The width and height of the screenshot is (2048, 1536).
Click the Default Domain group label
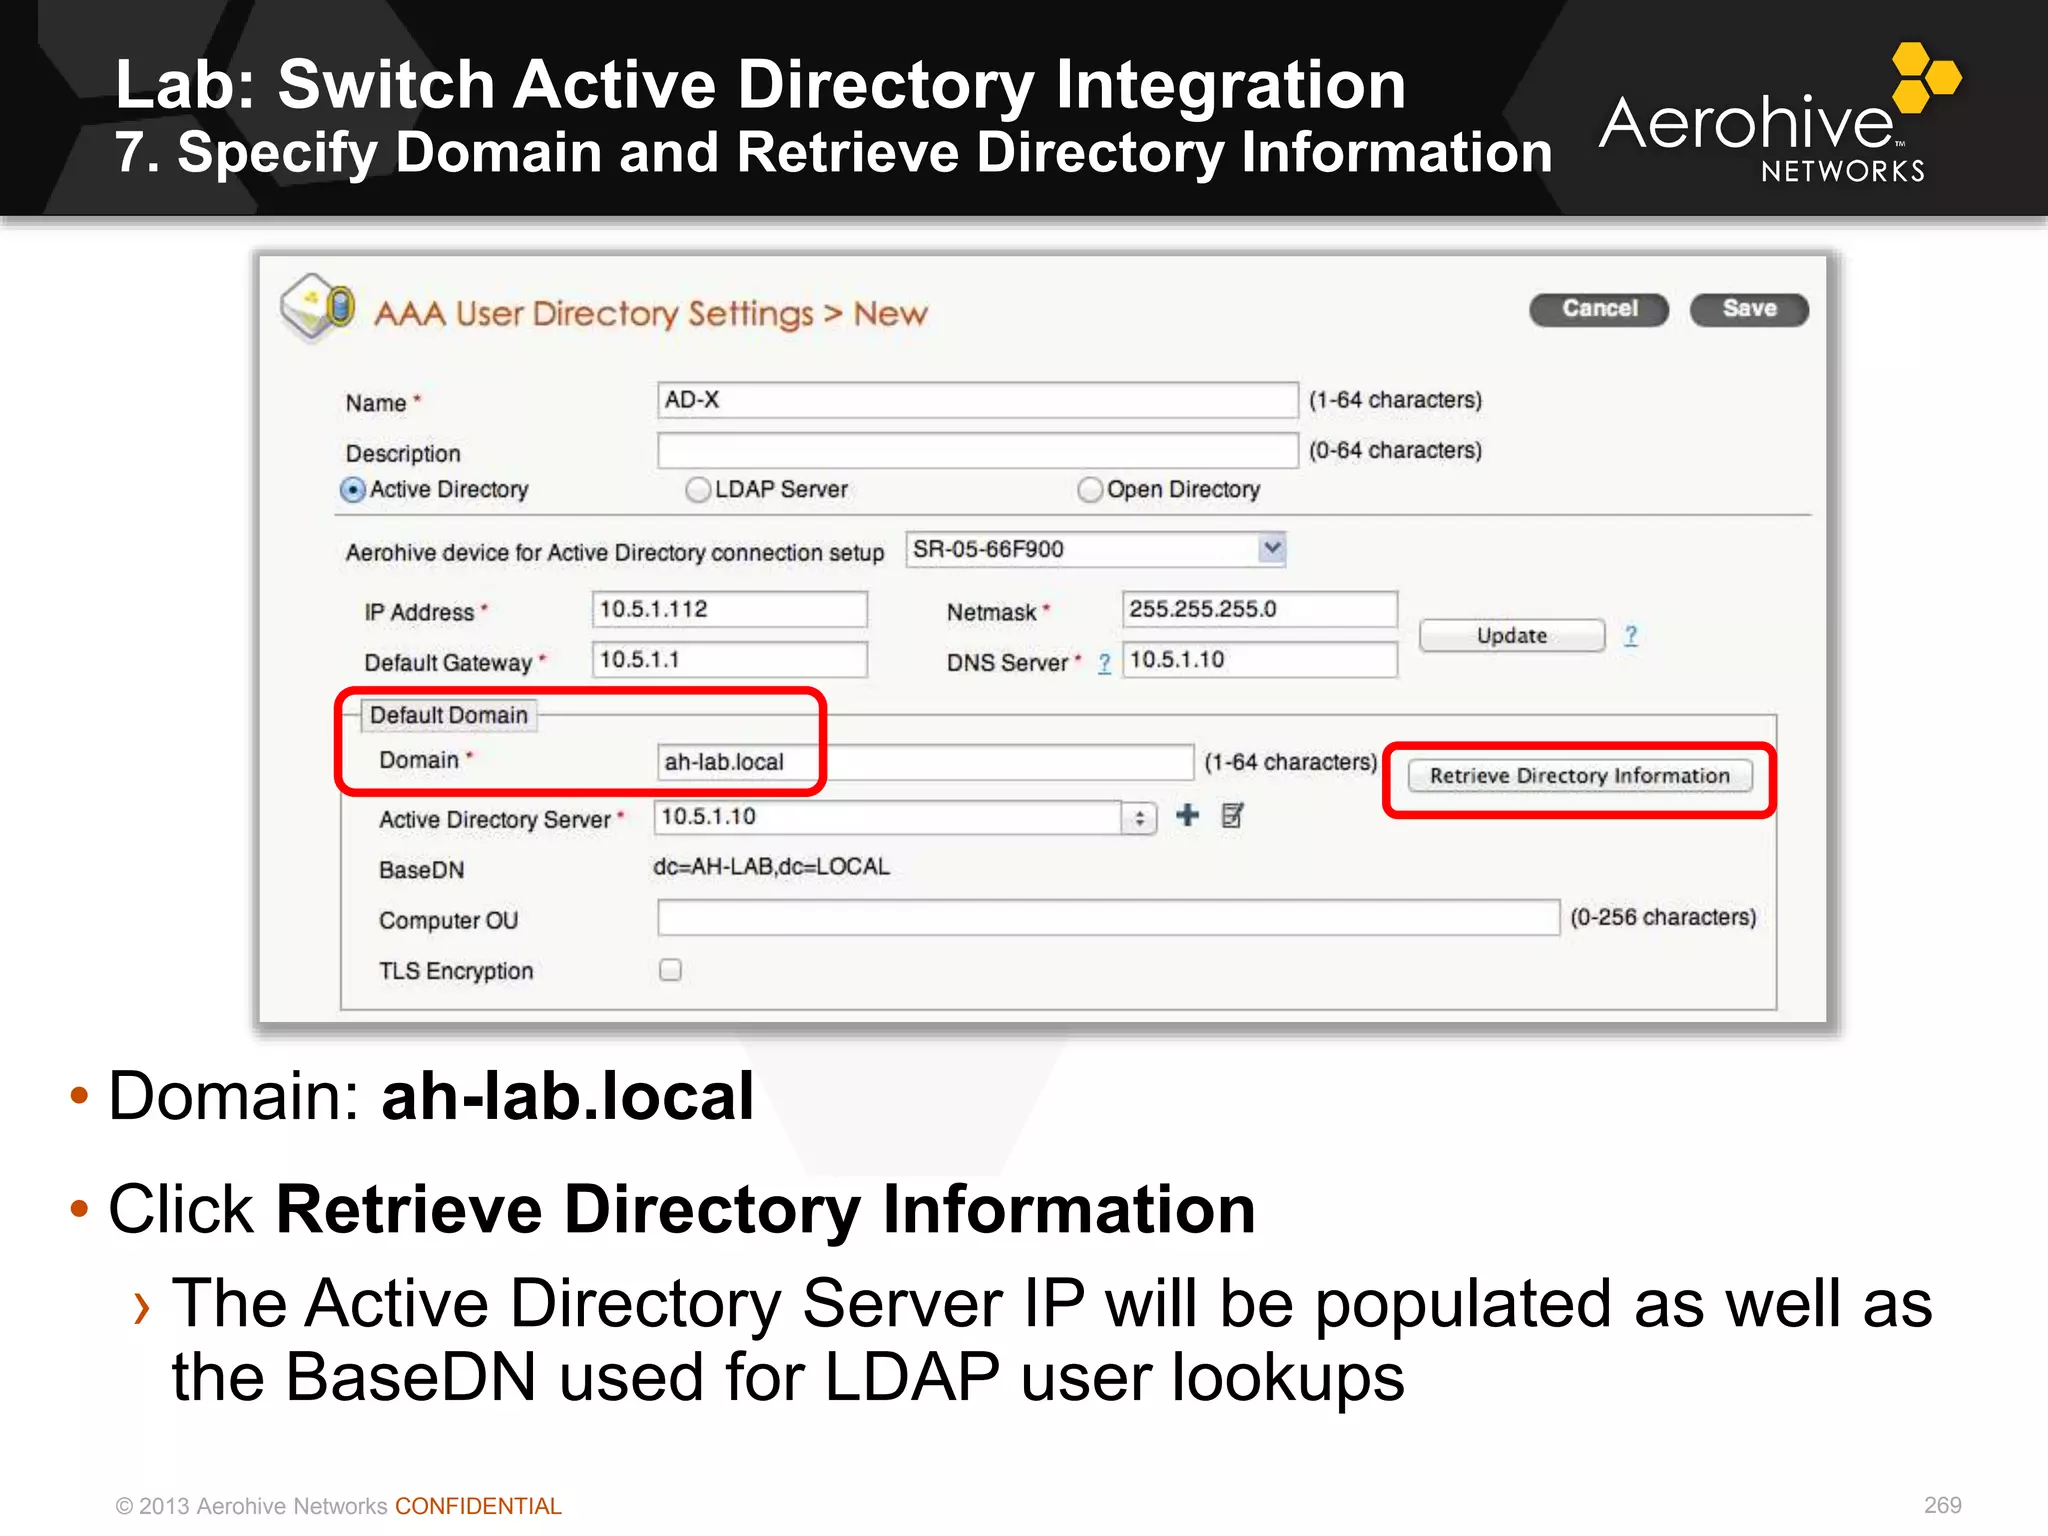pos(448,716)
